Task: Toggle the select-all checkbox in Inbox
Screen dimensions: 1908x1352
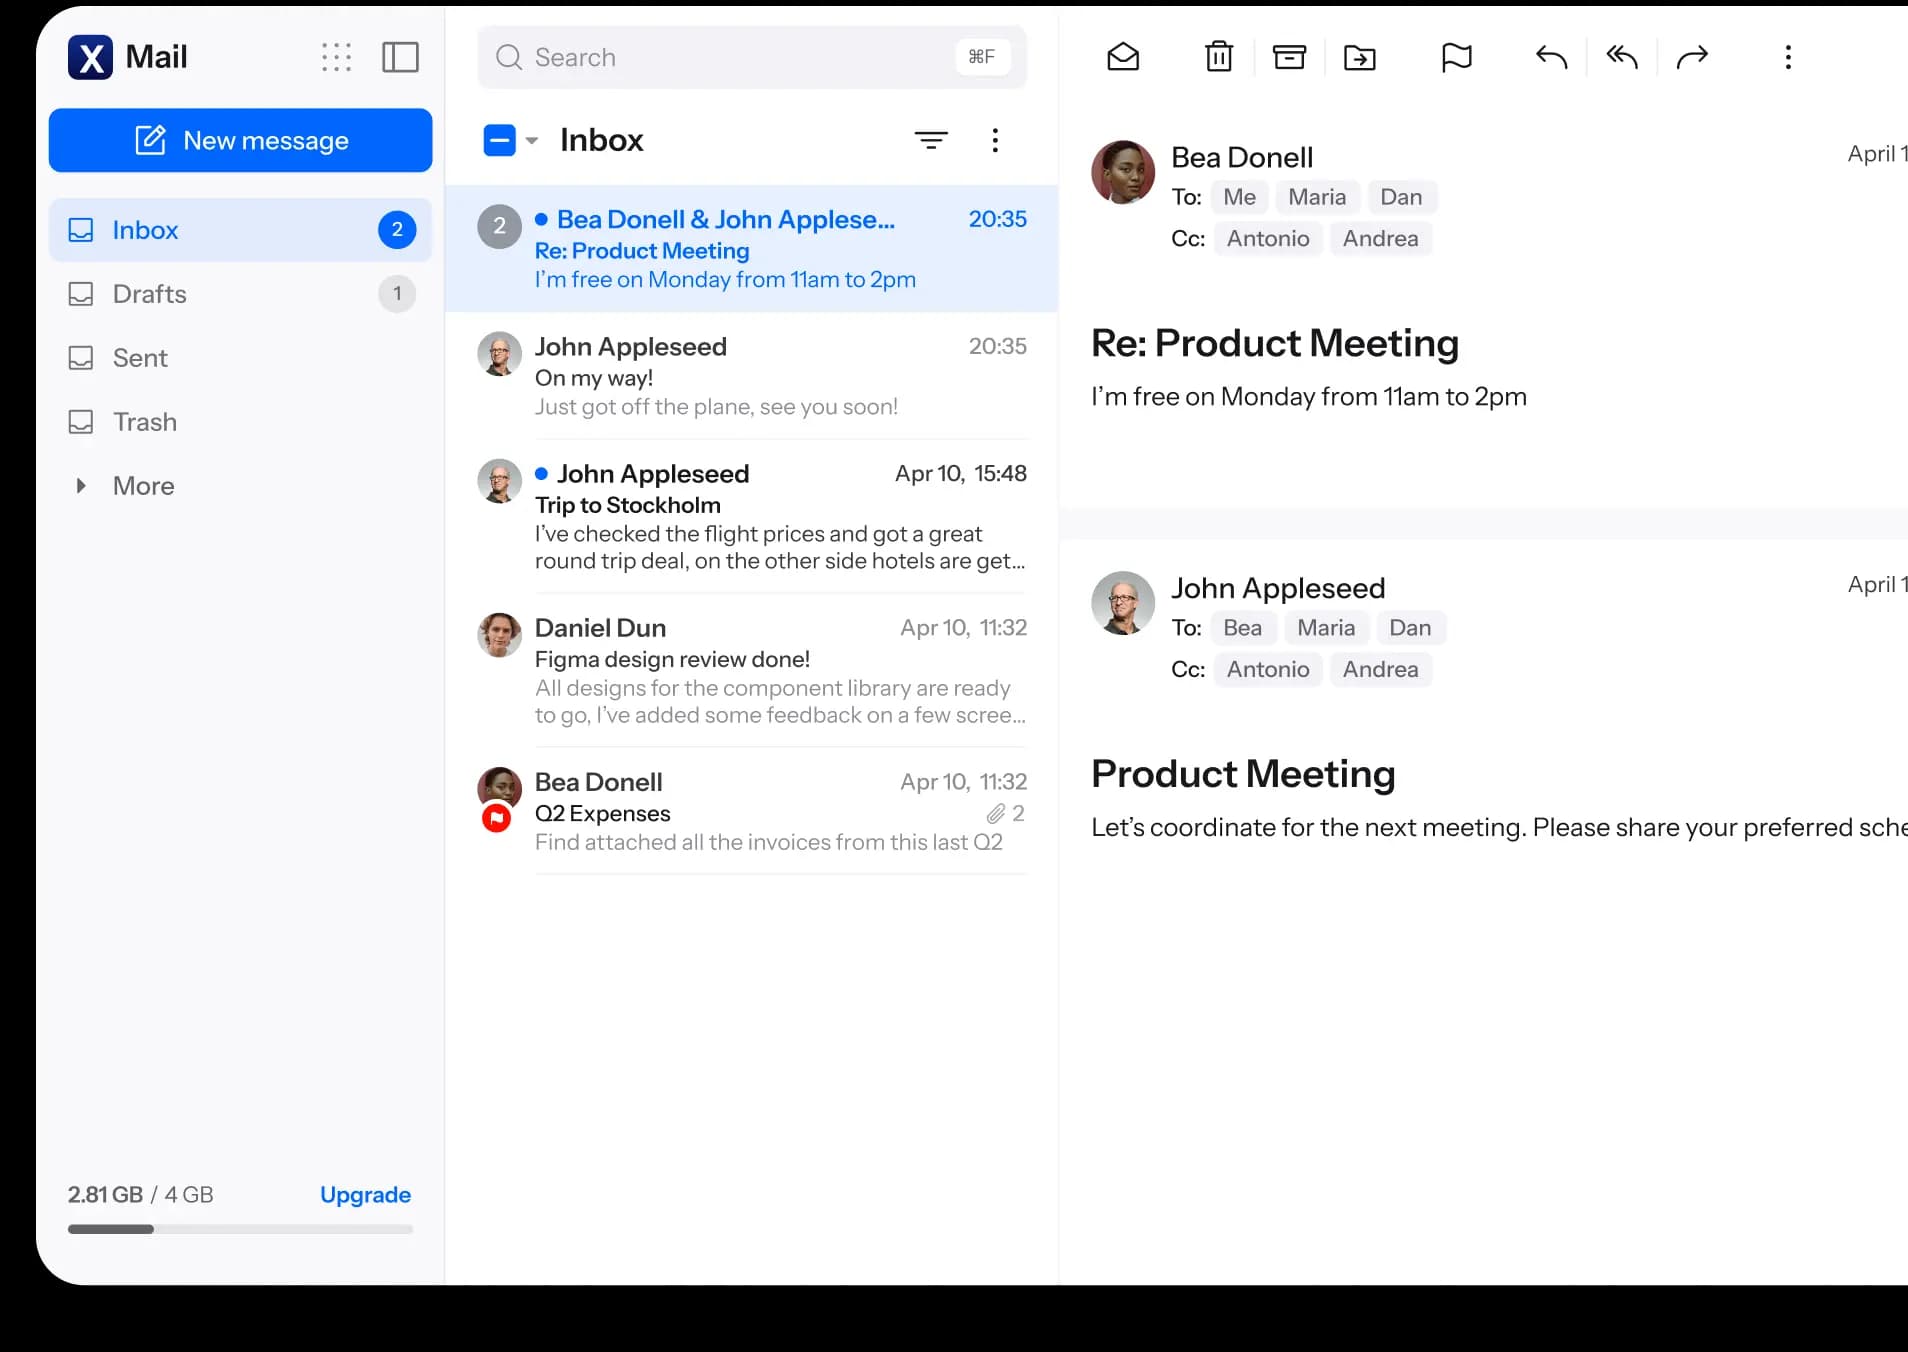Action: pos(499,140)
